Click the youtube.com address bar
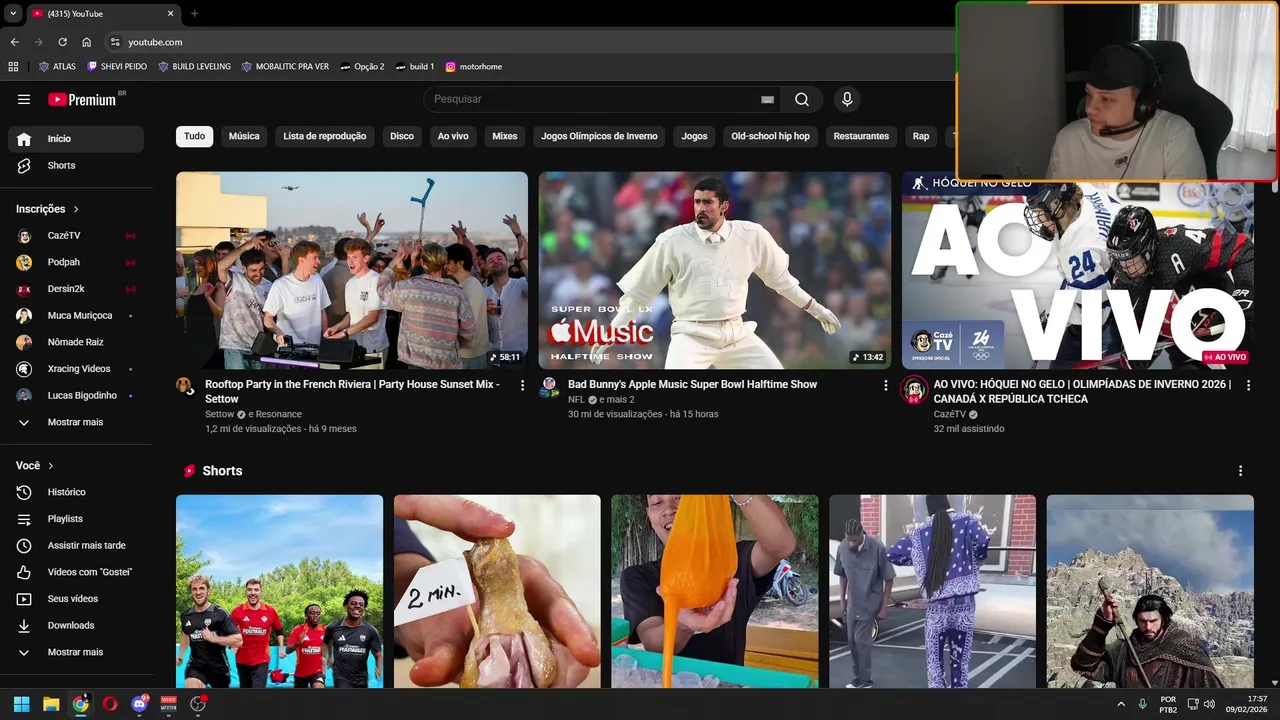1280x720 pixels. (530, 42)
